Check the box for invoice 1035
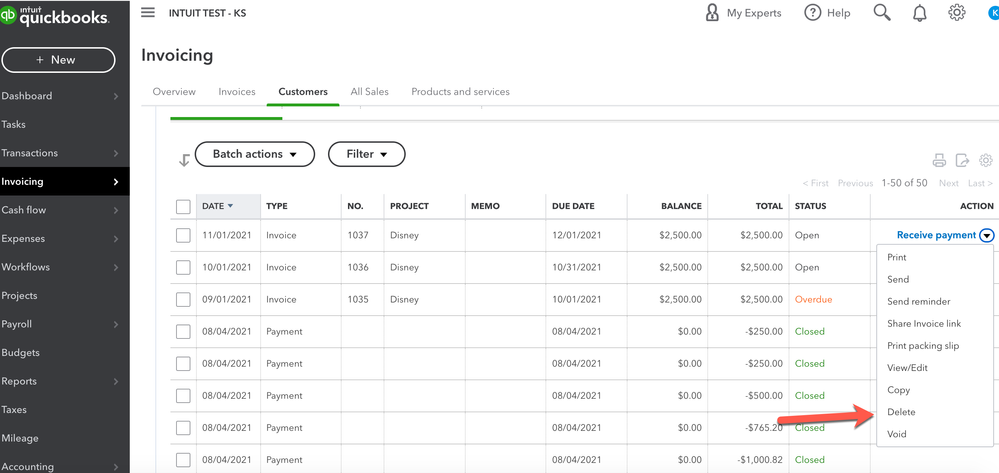Image resolution: width=999 pixels, height=473 pixels. (x=183, y=300)
